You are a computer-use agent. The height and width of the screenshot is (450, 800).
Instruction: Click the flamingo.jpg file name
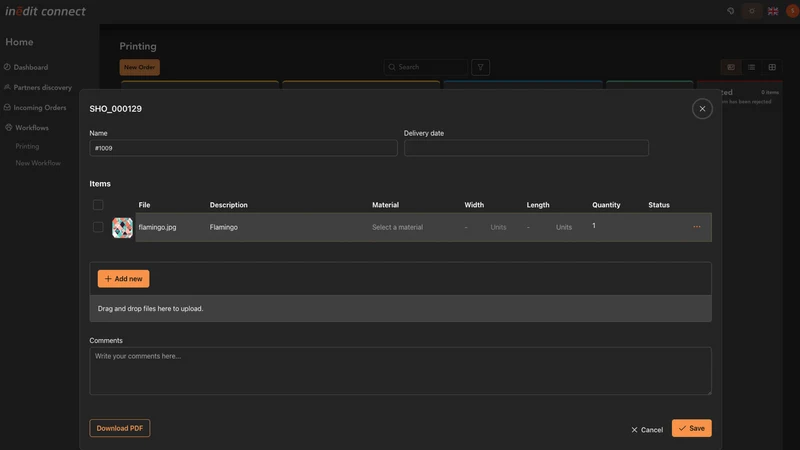pyautogui.click(x=157, y=227)
